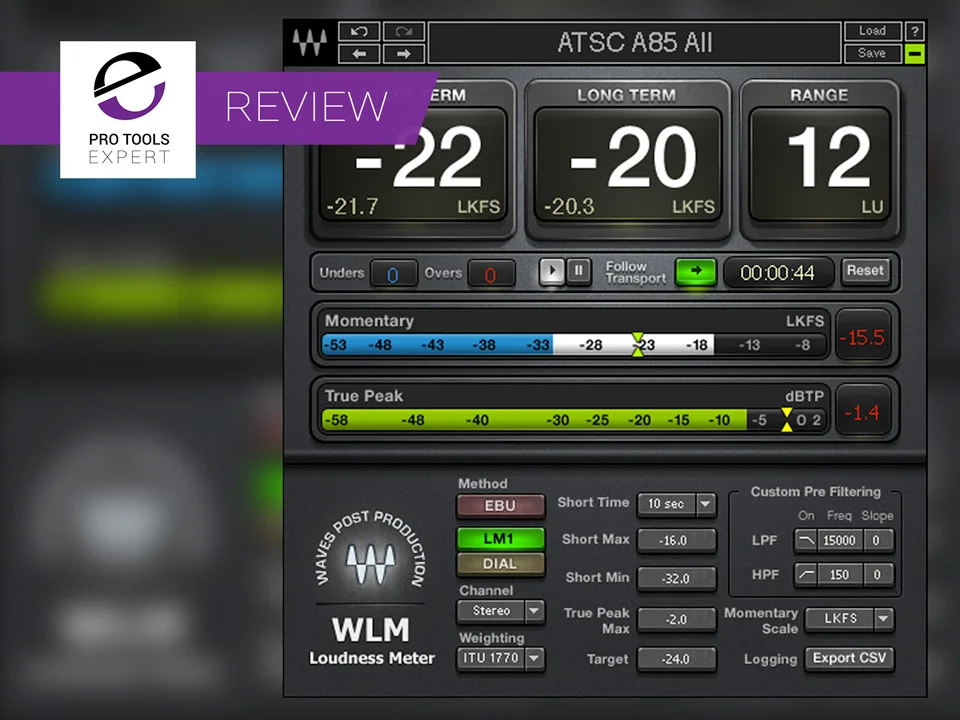Viewport: 960px width, 720px height.
Task: Click the Load preset button
Action: pos(872,31)
